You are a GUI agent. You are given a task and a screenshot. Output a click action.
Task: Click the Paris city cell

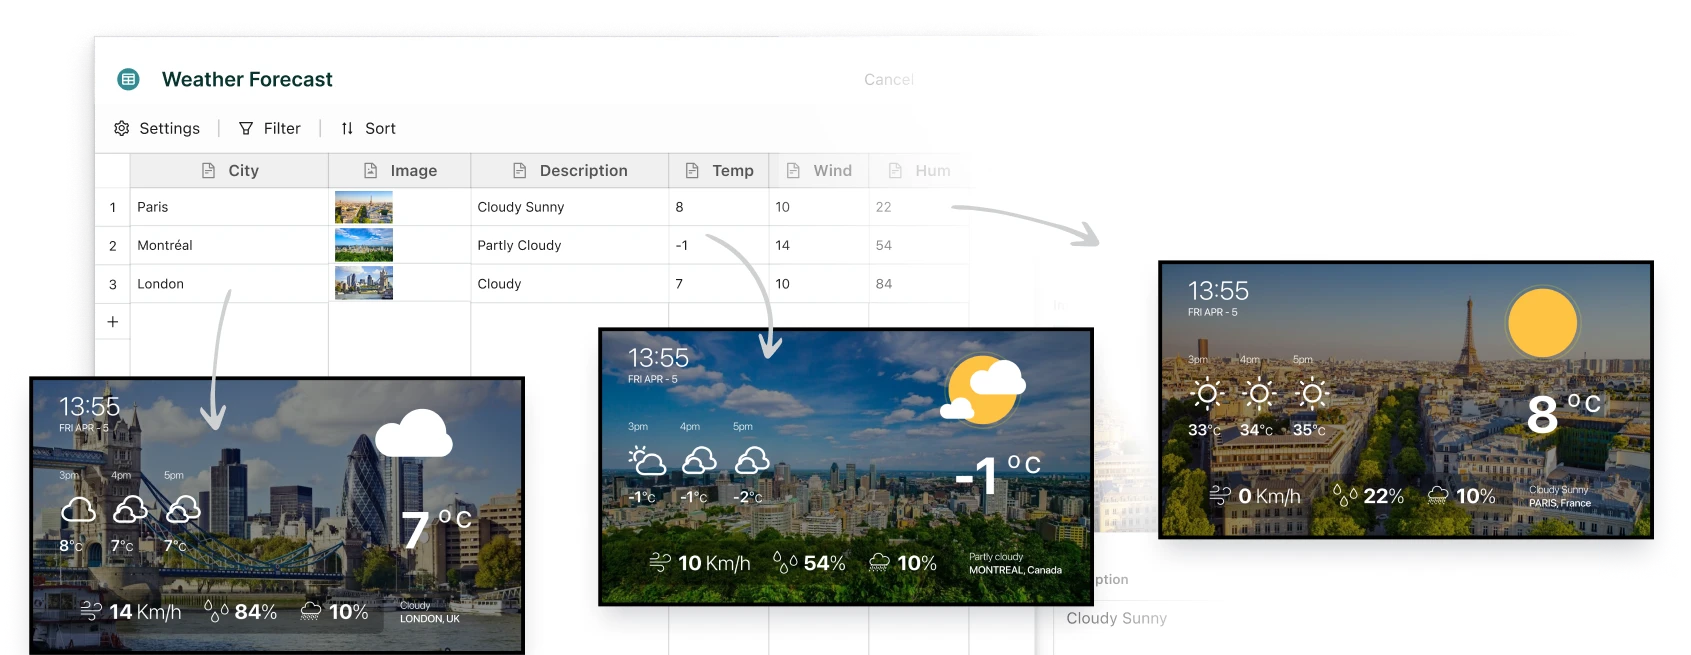(229, 207)
